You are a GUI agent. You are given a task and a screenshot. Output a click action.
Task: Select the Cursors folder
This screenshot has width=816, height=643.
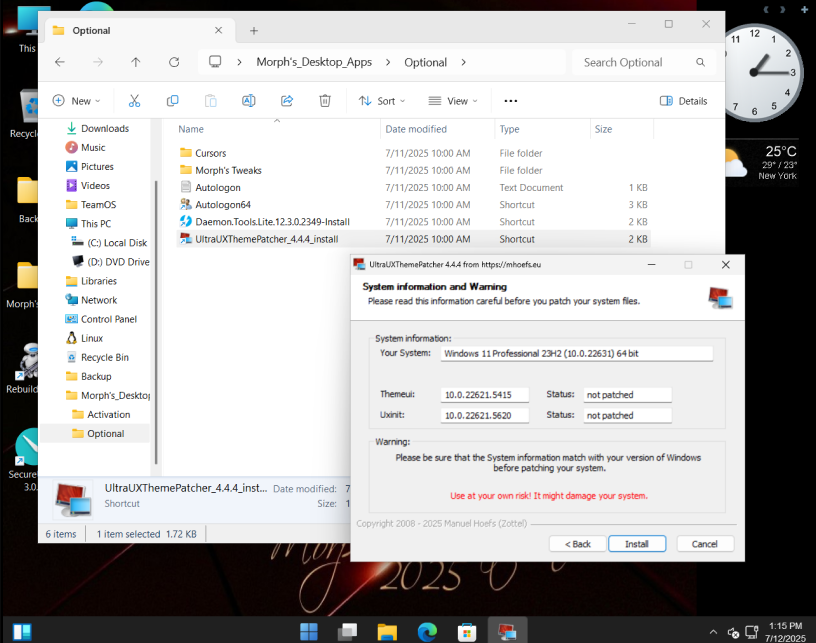point(414,153)
